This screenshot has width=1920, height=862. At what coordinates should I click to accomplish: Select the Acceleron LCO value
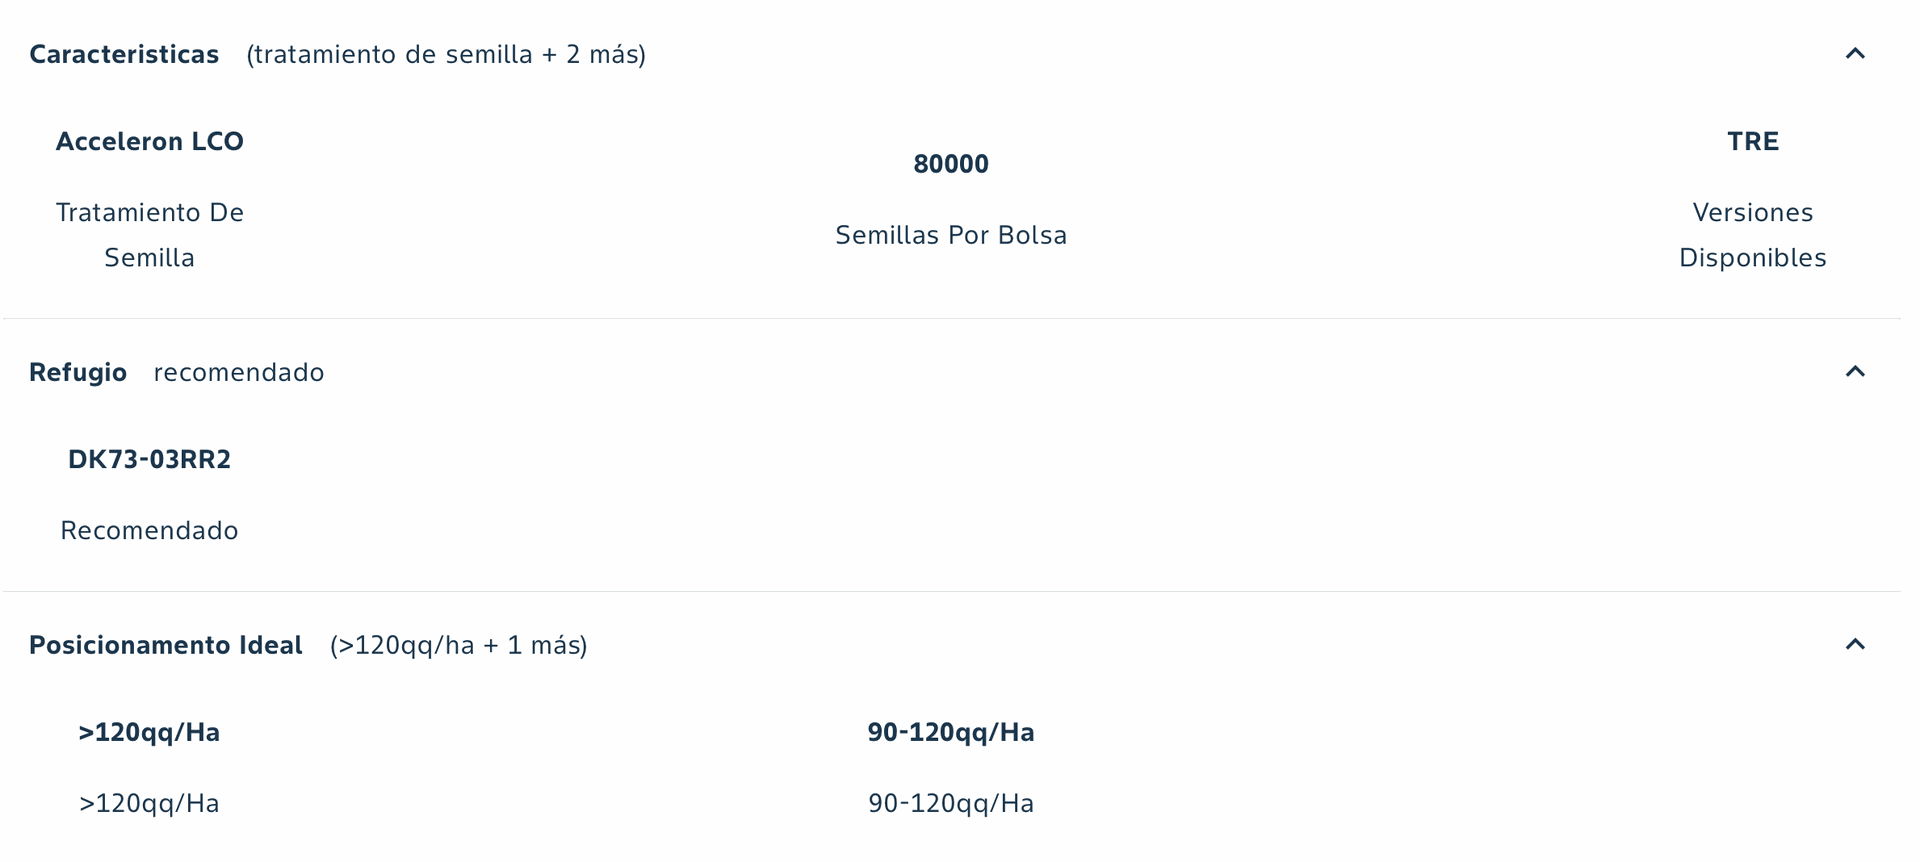(x=150, y=141)
